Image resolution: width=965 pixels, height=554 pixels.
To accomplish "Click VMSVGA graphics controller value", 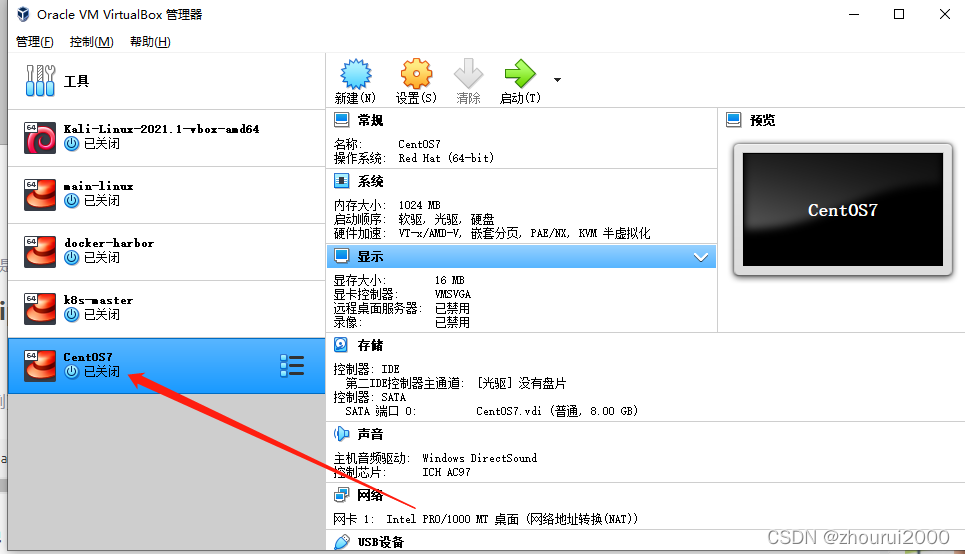I will click(453, 294).
